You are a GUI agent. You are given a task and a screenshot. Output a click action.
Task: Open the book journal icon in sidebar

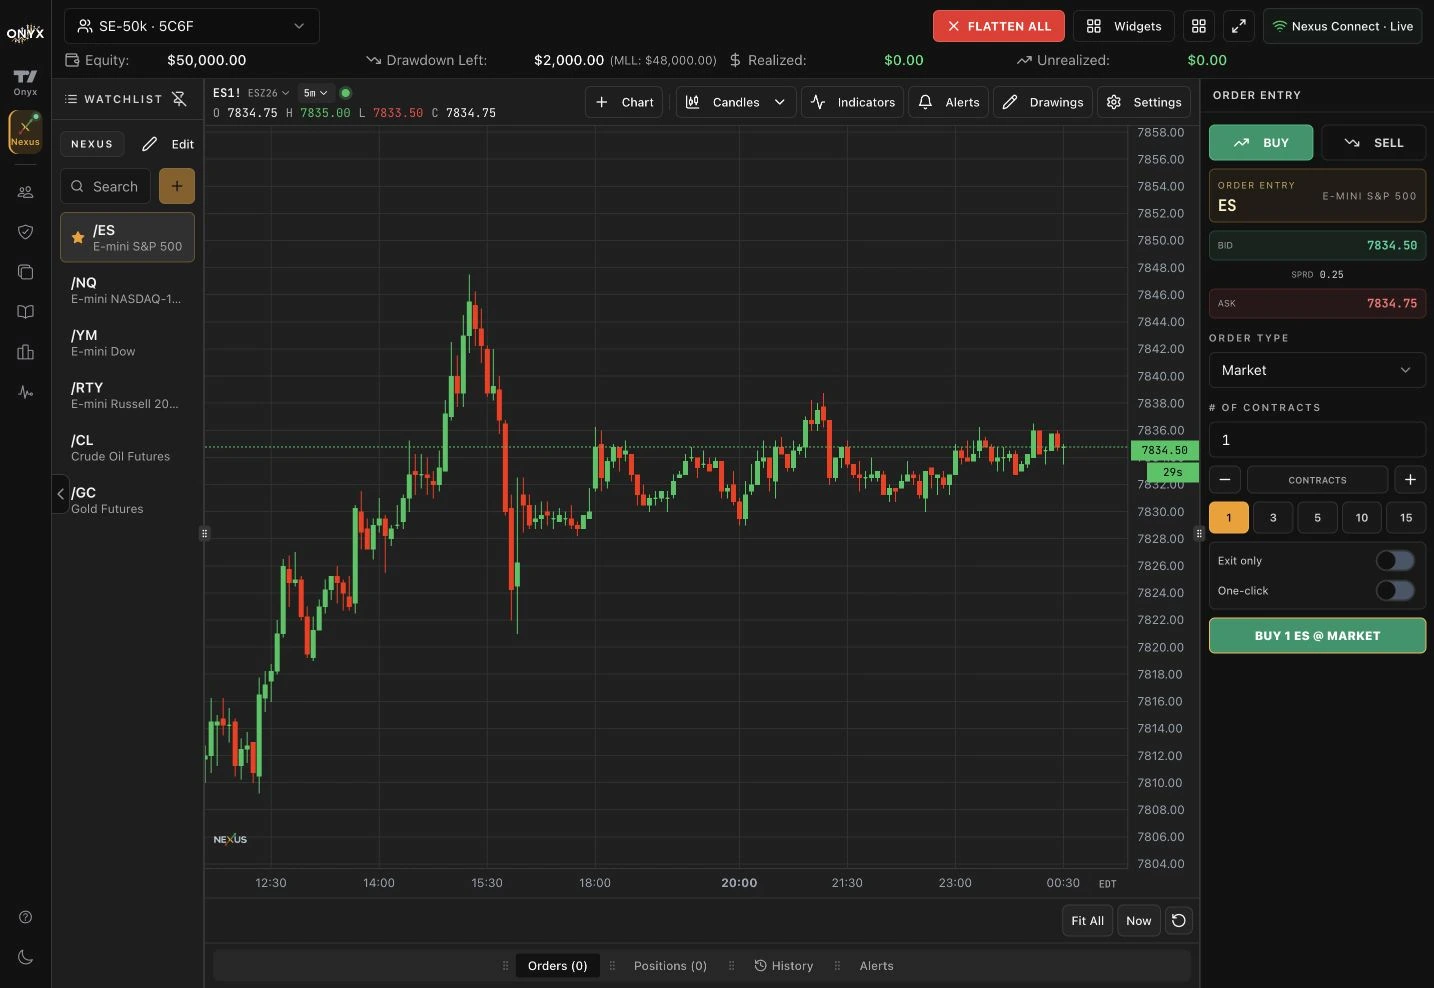pyautogui.click(x=26, y=312)
